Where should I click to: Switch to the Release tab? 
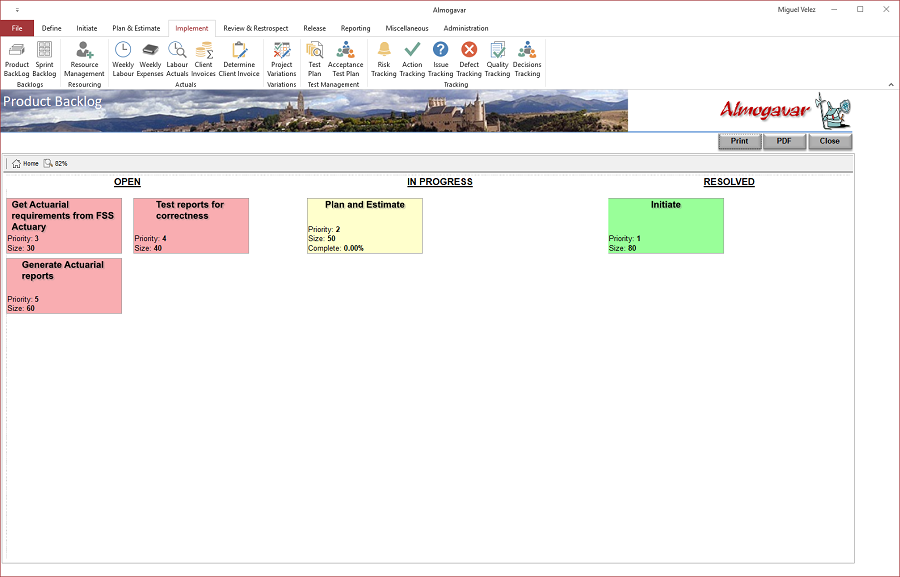315,28
